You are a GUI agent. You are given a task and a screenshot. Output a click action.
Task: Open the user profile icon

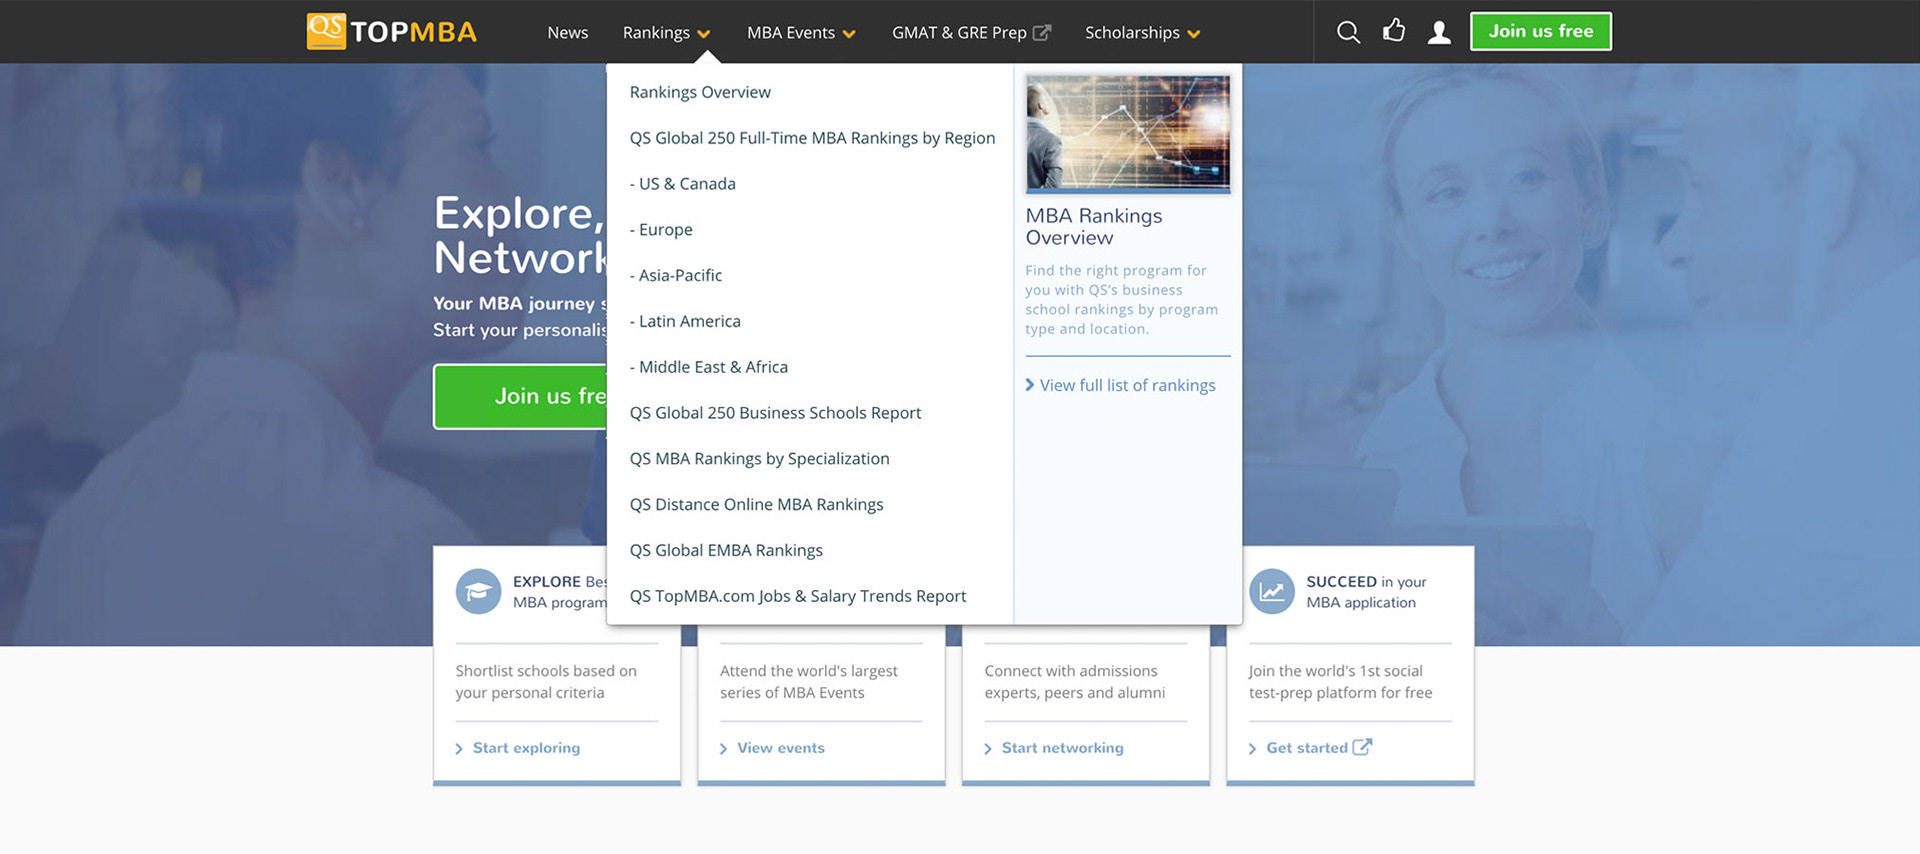click(x=1439, y=32)
